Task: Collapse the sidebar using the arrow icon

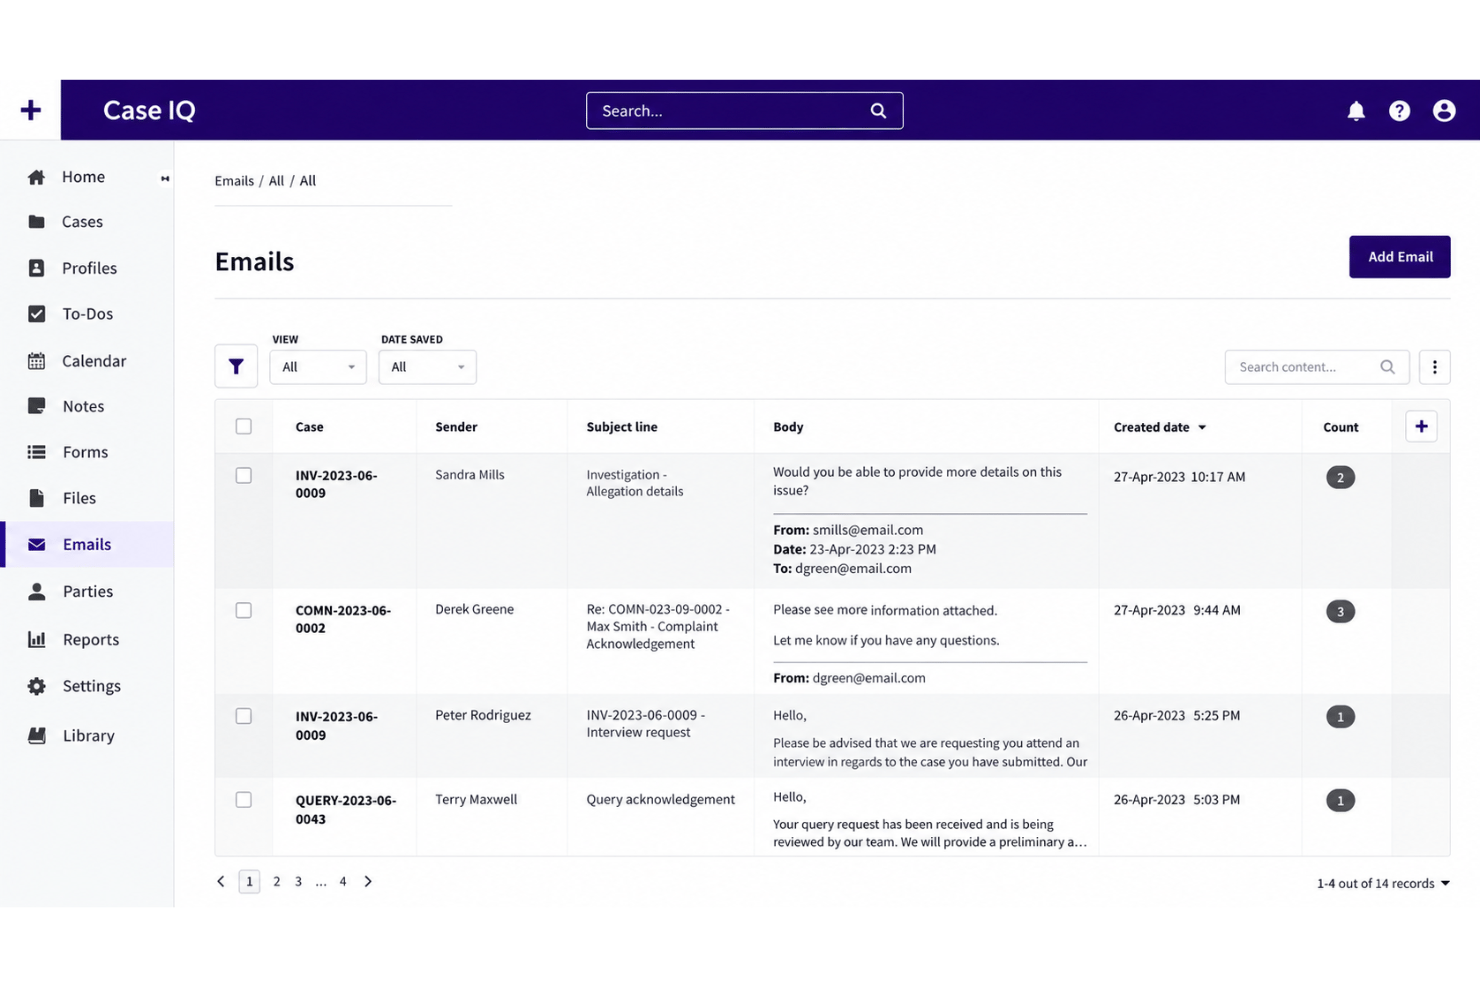Action: point(165,178)
